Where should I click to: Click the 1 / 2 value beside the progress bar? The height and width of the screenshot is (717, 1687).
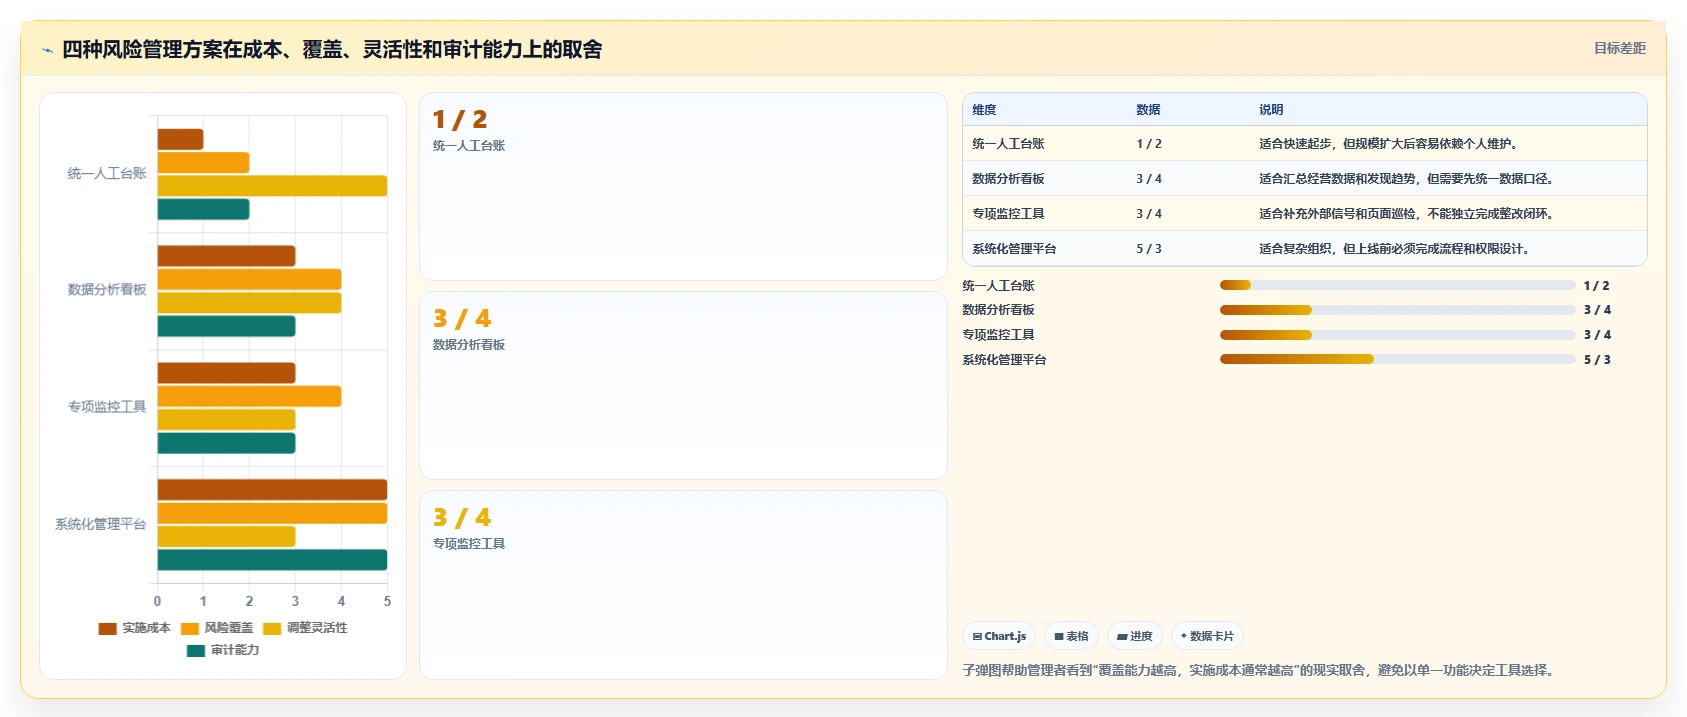coord(1597,286)
